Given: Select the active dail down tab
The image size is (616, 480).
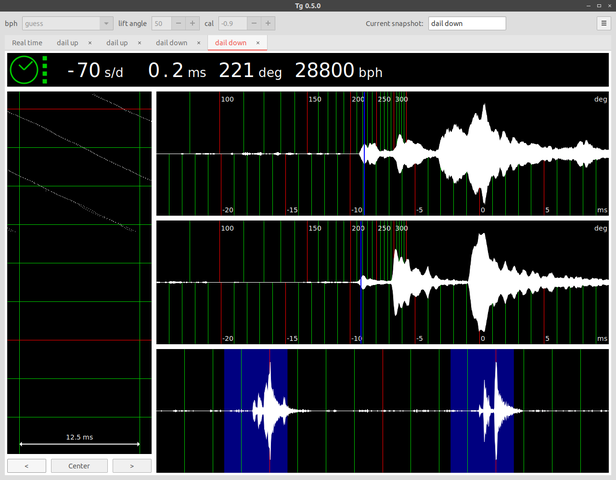Looking at the screenshot, I should (x=231, y=43).
